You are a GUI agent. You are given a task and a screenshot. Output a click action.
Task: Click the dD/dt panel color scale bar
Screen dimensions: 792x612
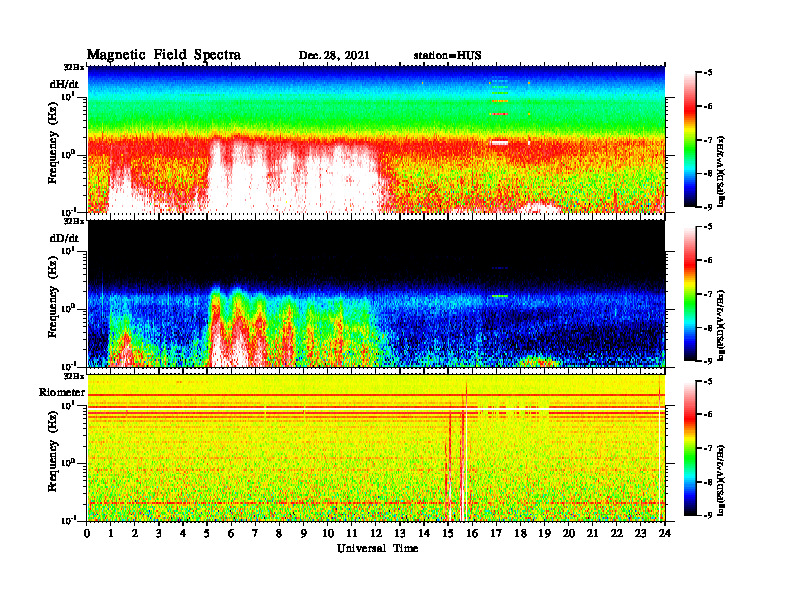click(690, 294)
